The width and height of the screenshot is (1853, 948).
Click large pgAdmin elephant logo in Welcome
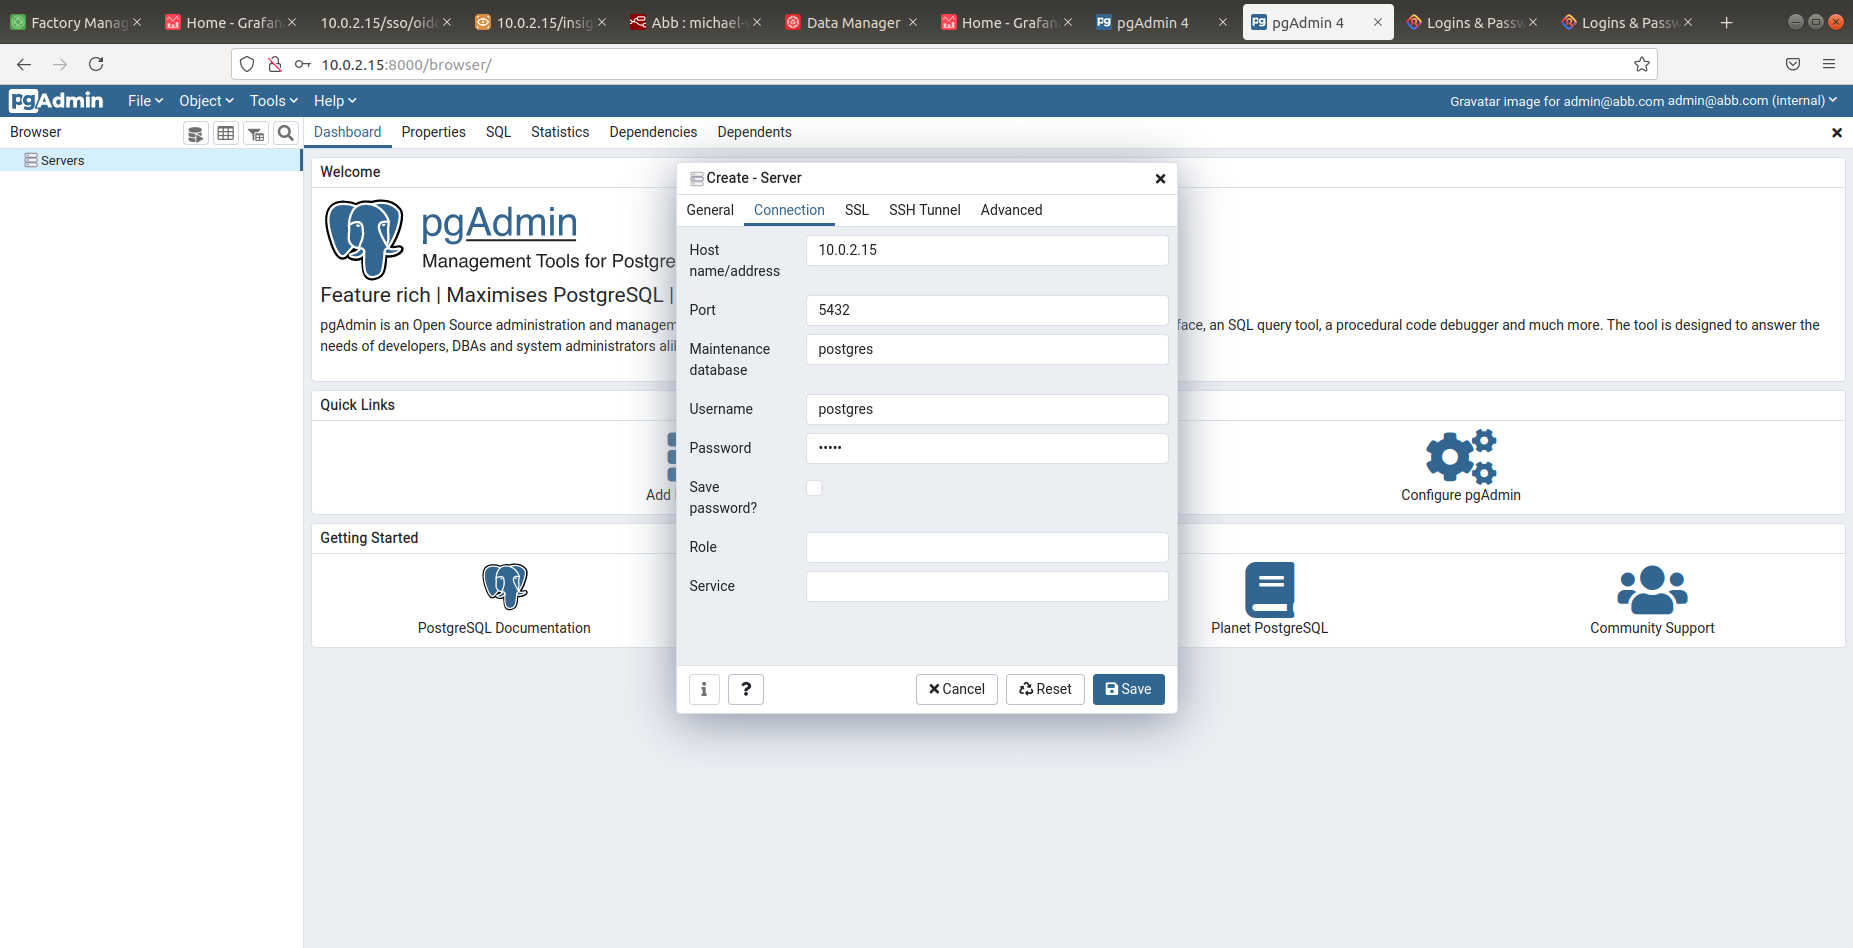click(365, 239)
